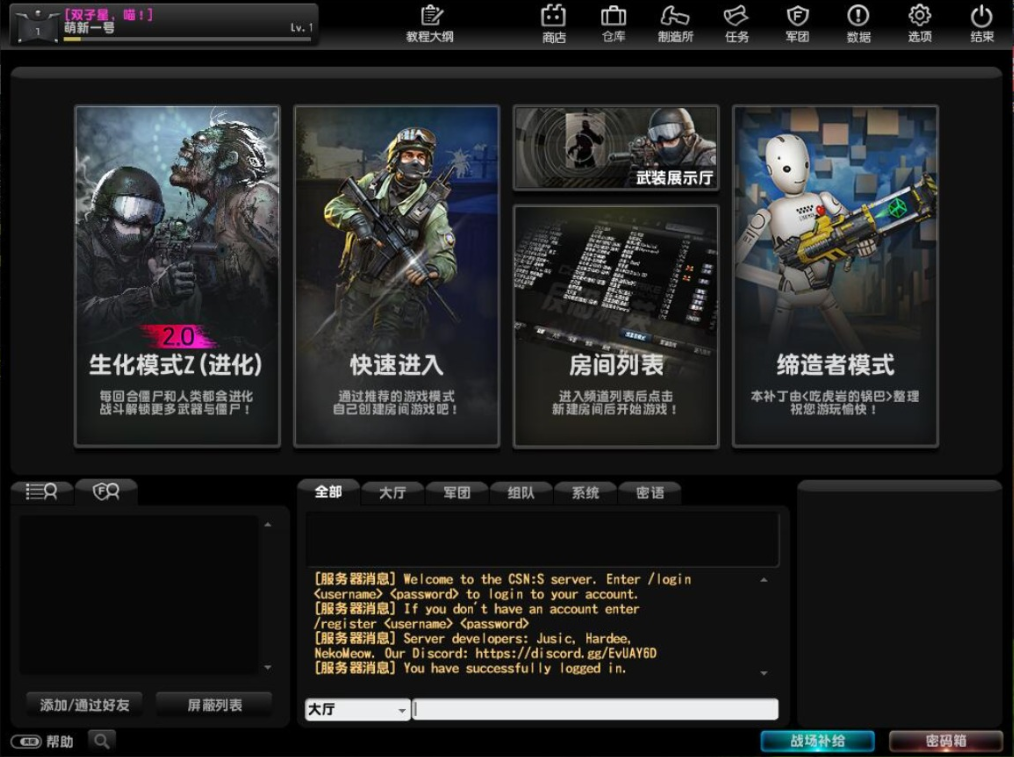Open the 选项 options gear icon
Viewport: 1014px width, 757px height.
point(920,24)
